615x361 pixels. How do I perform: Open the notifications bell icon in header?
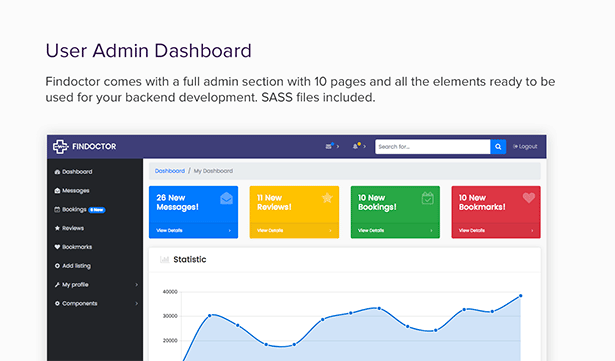(356, 146)
